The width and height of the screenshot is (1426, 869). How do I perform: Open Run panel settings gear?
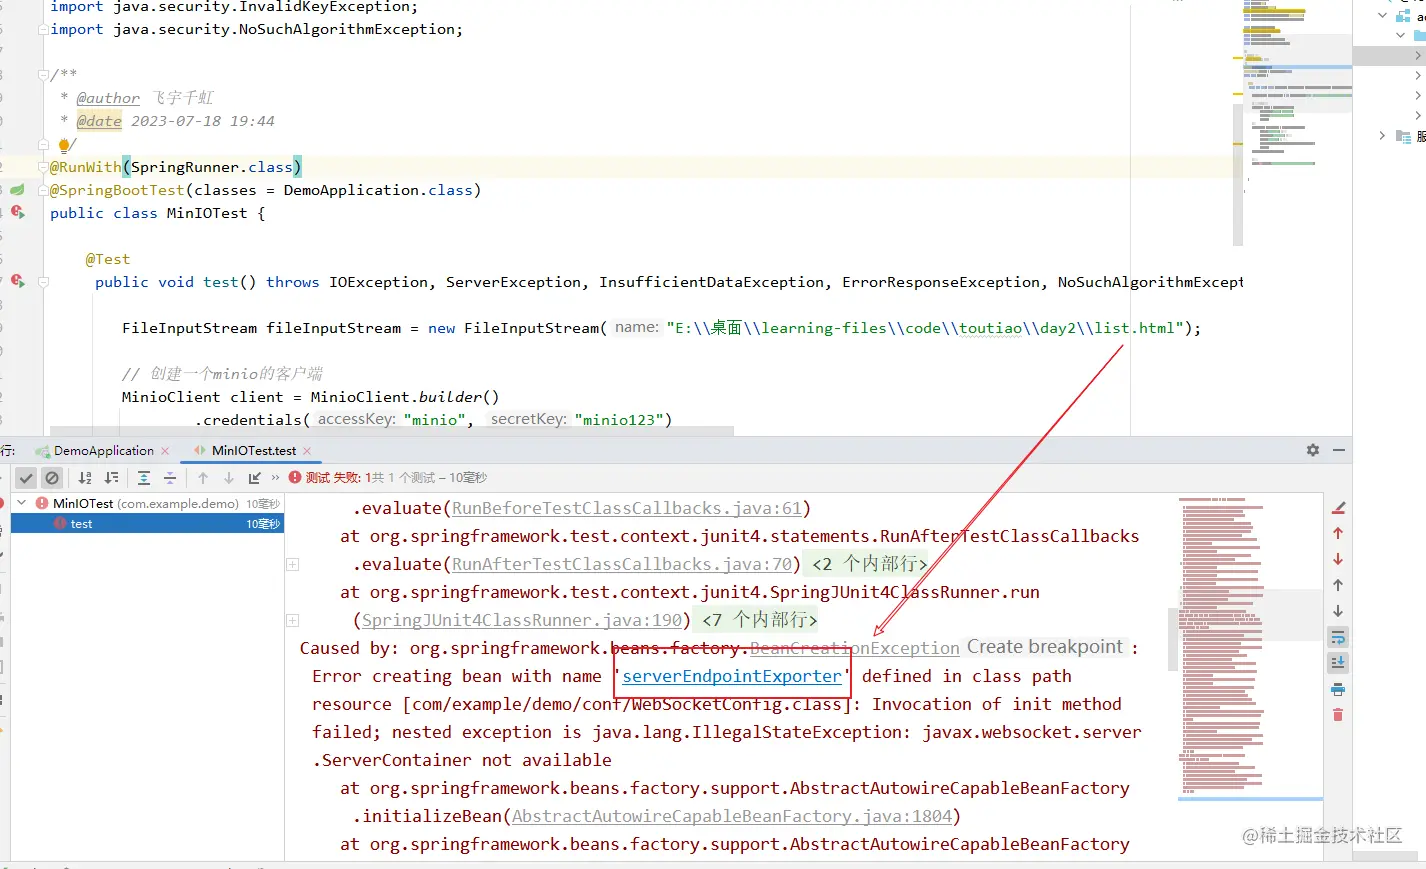[1313, 450]
